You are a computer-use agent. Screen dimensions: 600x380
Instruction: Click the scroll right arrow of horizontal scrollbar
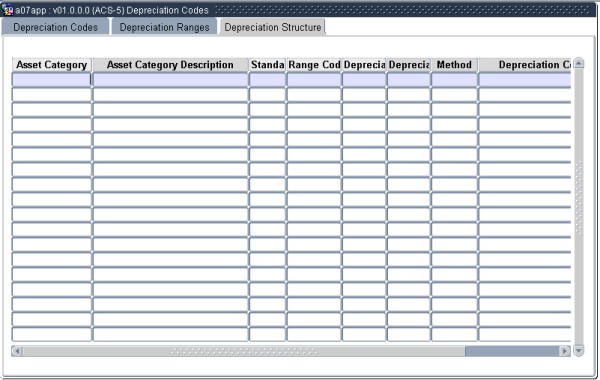pyautogui.click(x=565, y=351)
